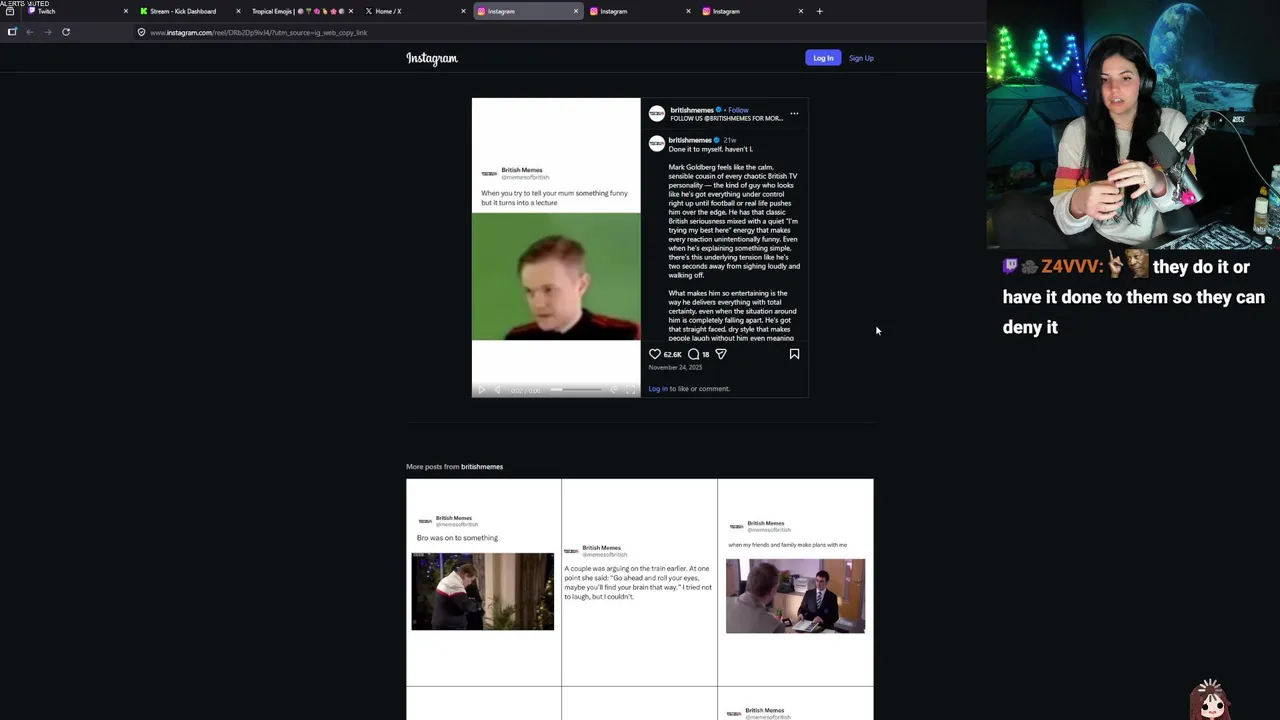
Task: Close the Tropical Emojis tab
Action: point(351,11)
